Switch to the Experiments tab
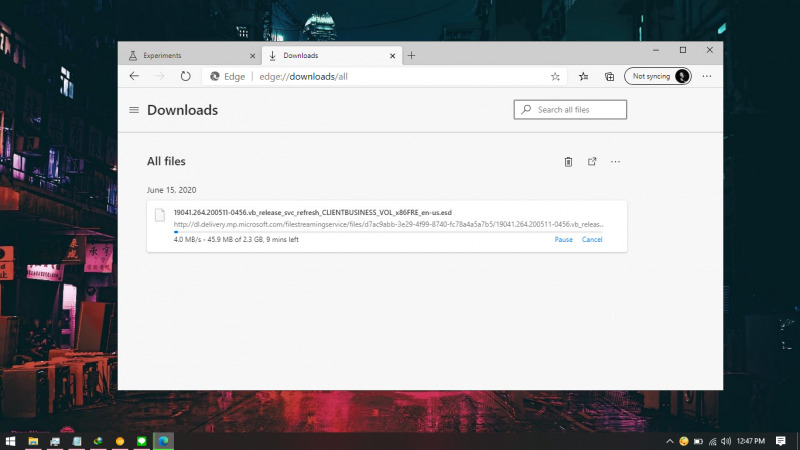Screen dimensions: 800x450 [x=190, y=55]
